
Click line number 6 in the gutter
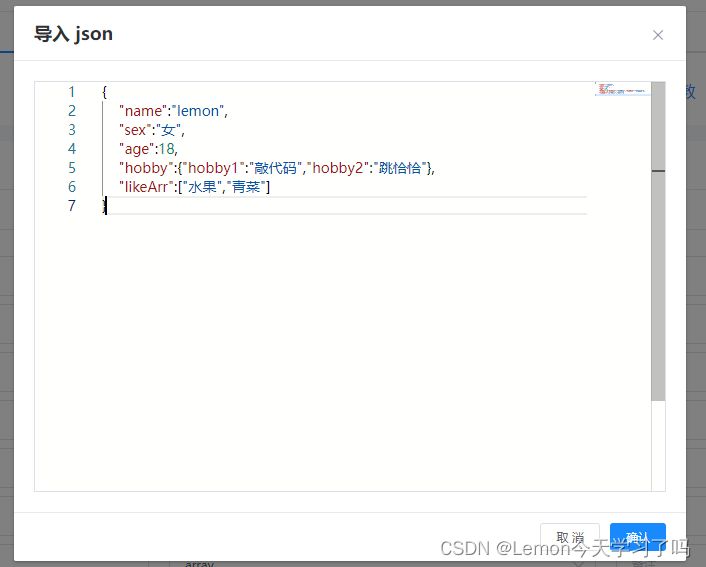[x=72, y=187]
